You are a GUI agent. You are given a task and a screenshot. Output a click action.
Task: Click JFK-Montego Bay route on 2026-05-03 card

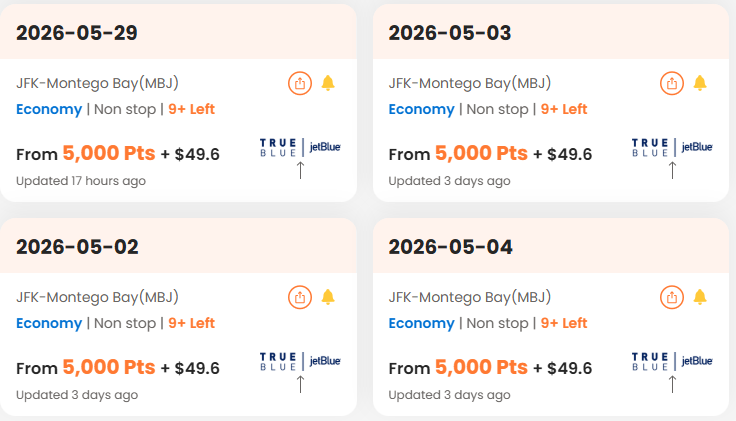pos(469,83)
